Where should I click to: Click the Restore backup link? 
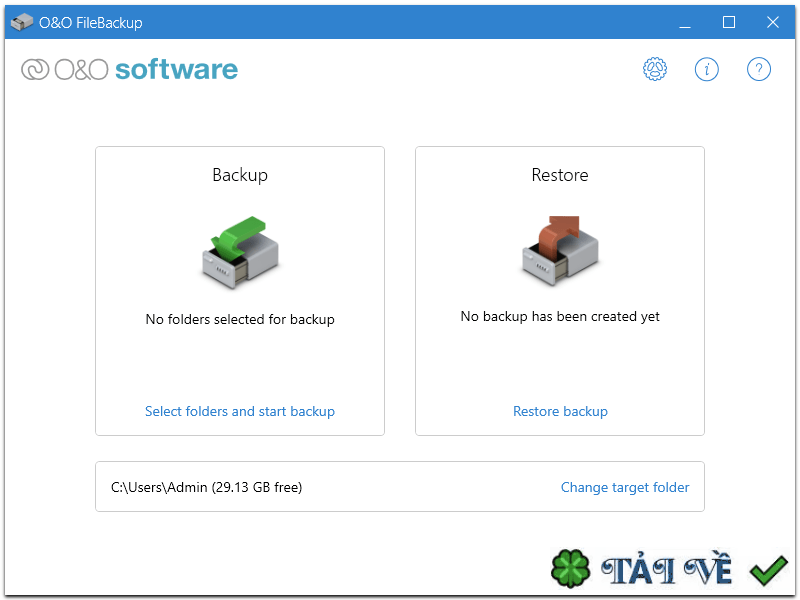click(x=560, y=411)
